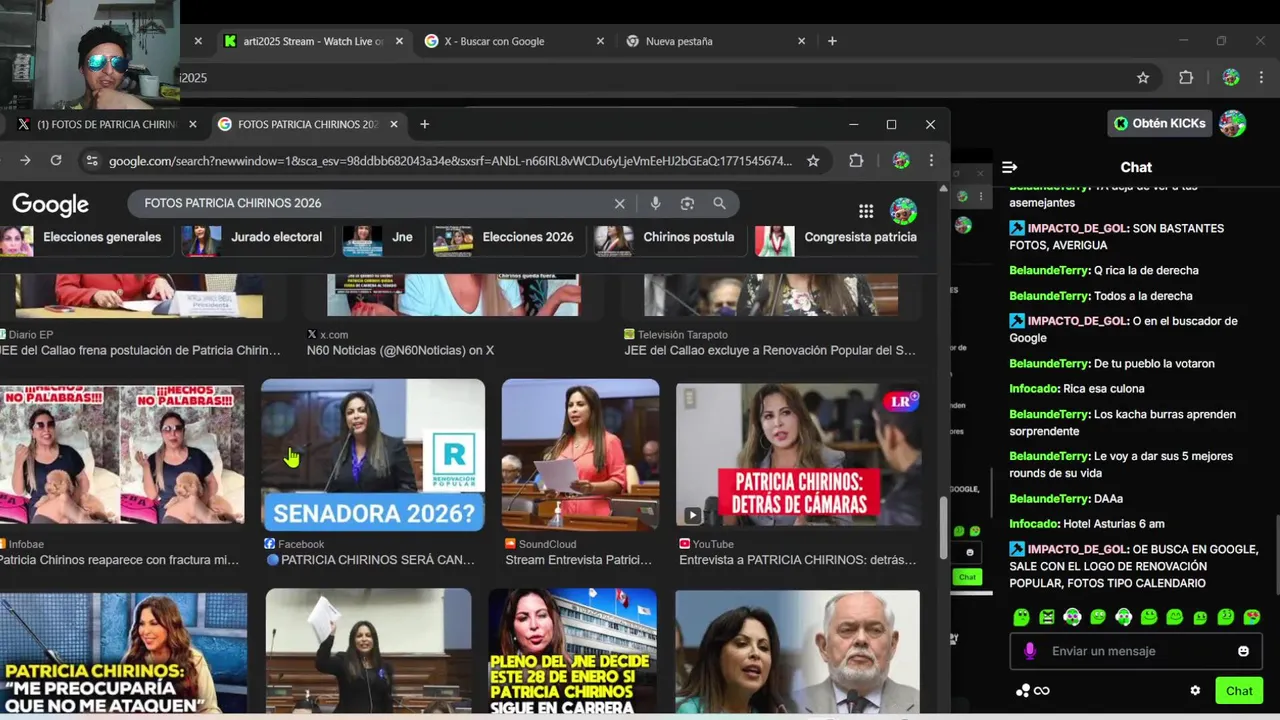The width and height of the screenshot is (1280, 720).
Task: Click the channel points icon below chat input
Action: point(1022,690)
